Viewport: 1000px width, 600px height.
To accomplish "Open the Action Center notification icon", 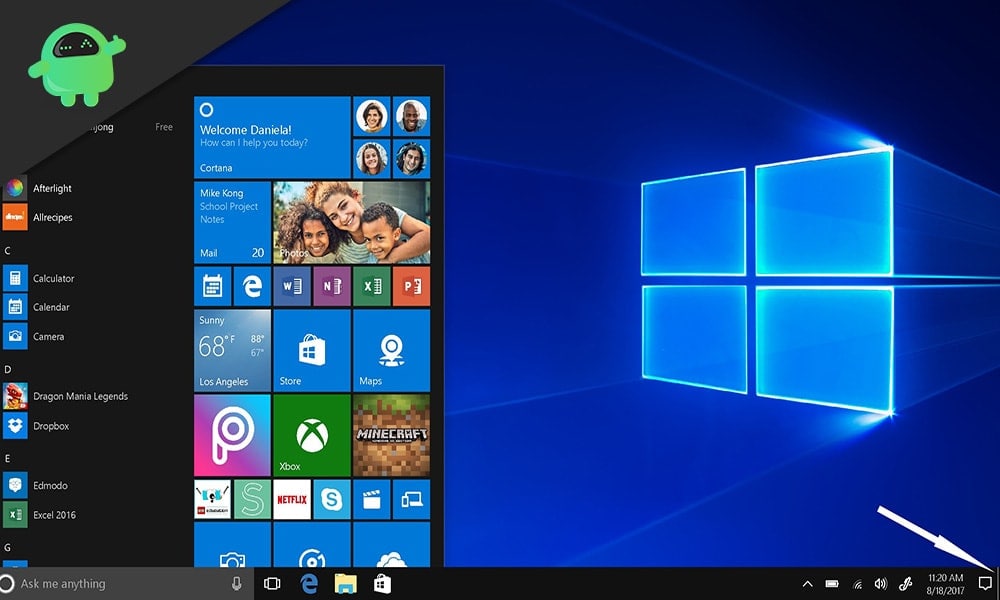I will (x=985, y=583).
